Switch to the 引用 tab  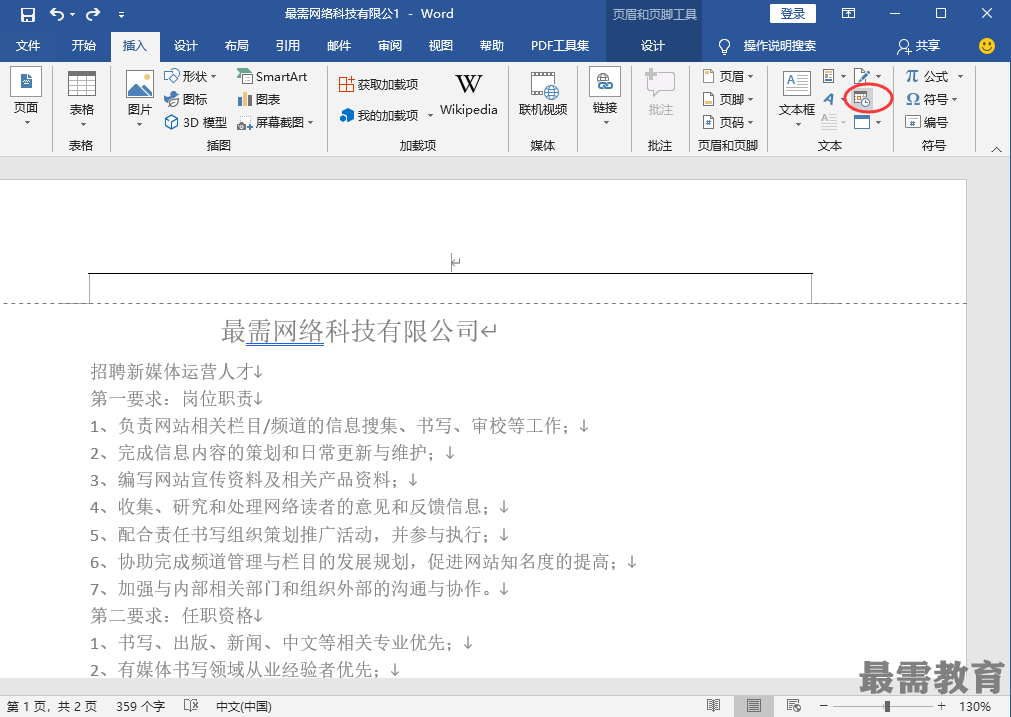pyautogui.click(x=288, y=46)
